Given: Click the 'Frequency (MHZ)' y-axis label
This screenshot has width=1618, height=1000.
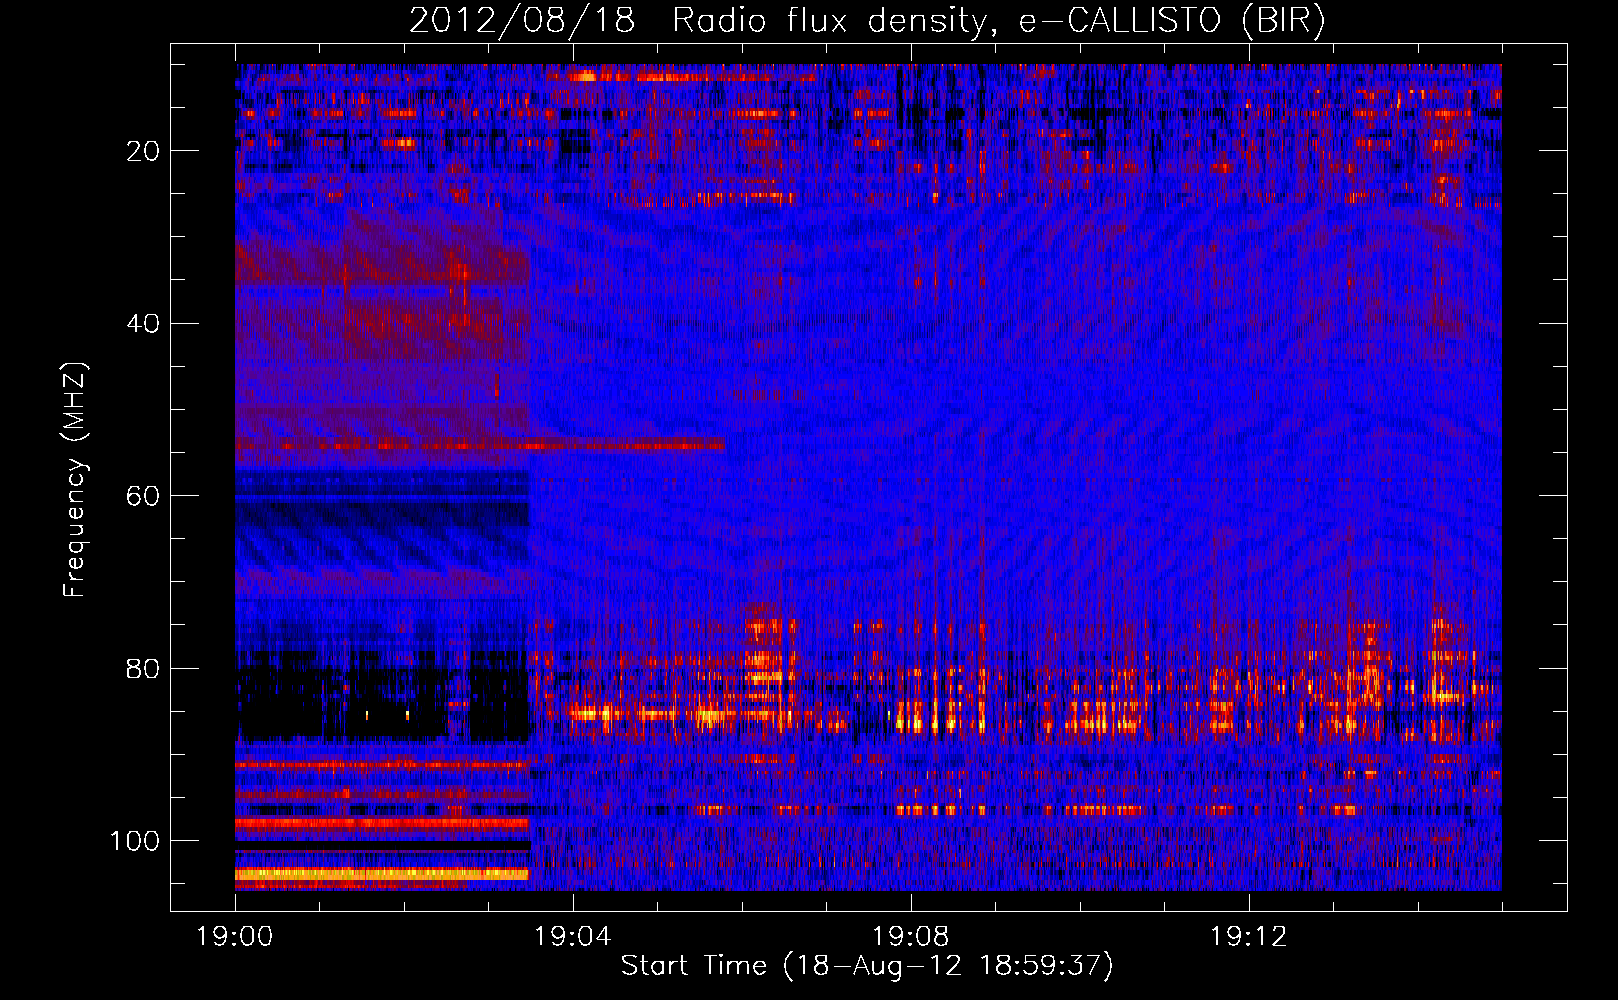Looking at the screenshot, I should (75, 479).
